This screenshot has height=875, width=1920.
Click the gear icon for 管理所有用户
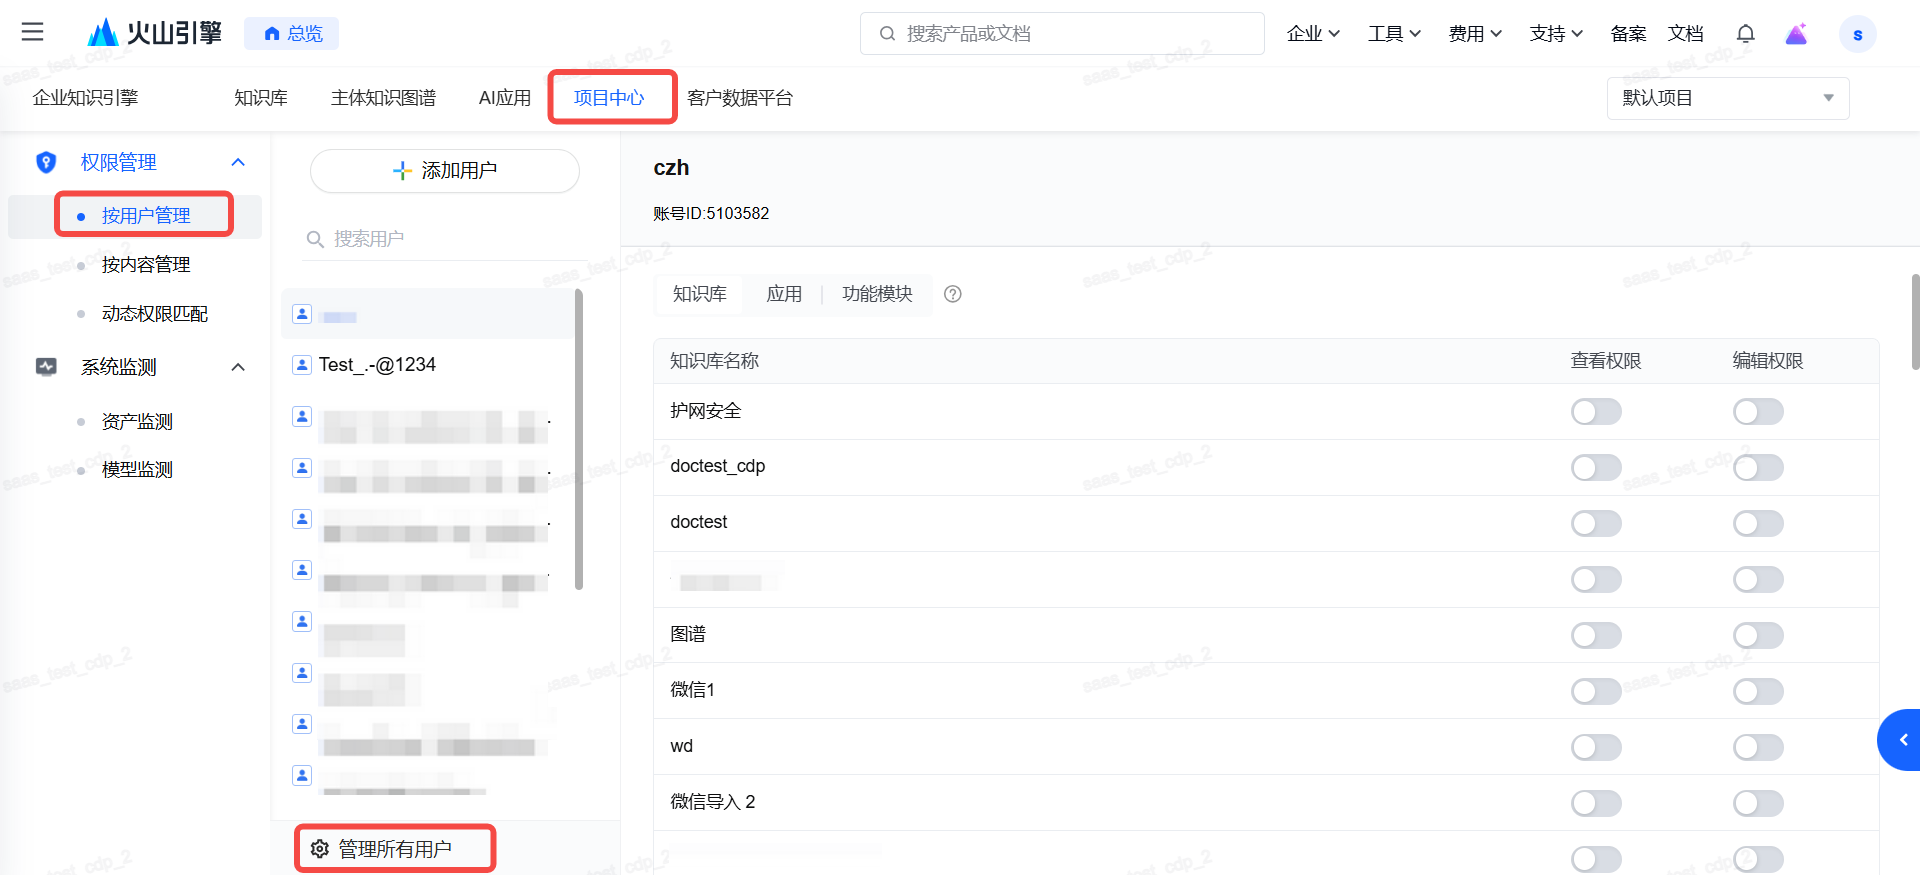click(320, 849)
